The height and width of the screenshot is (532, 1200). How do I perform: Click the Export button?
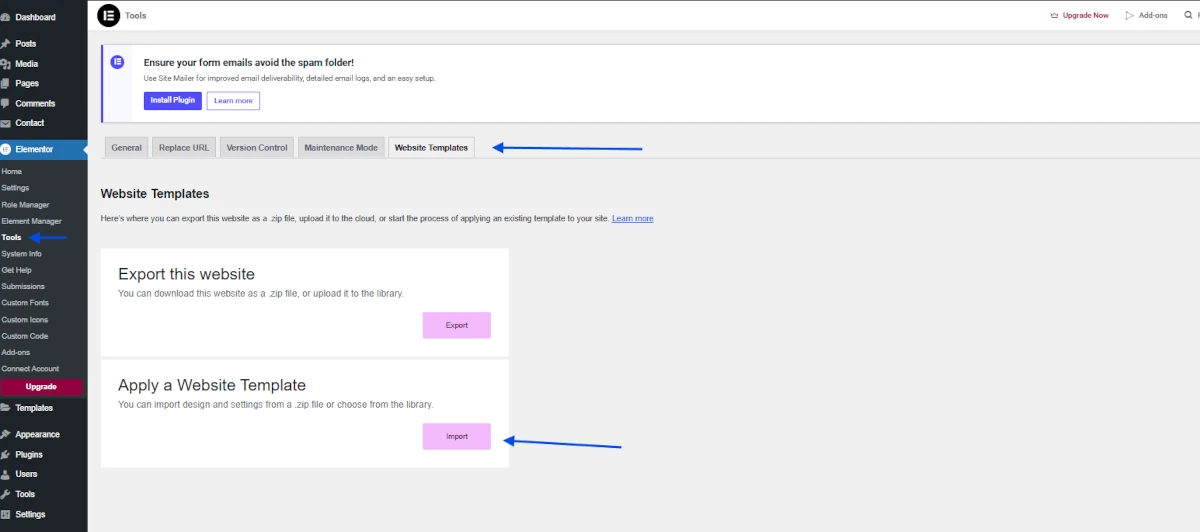click(457, 325)
